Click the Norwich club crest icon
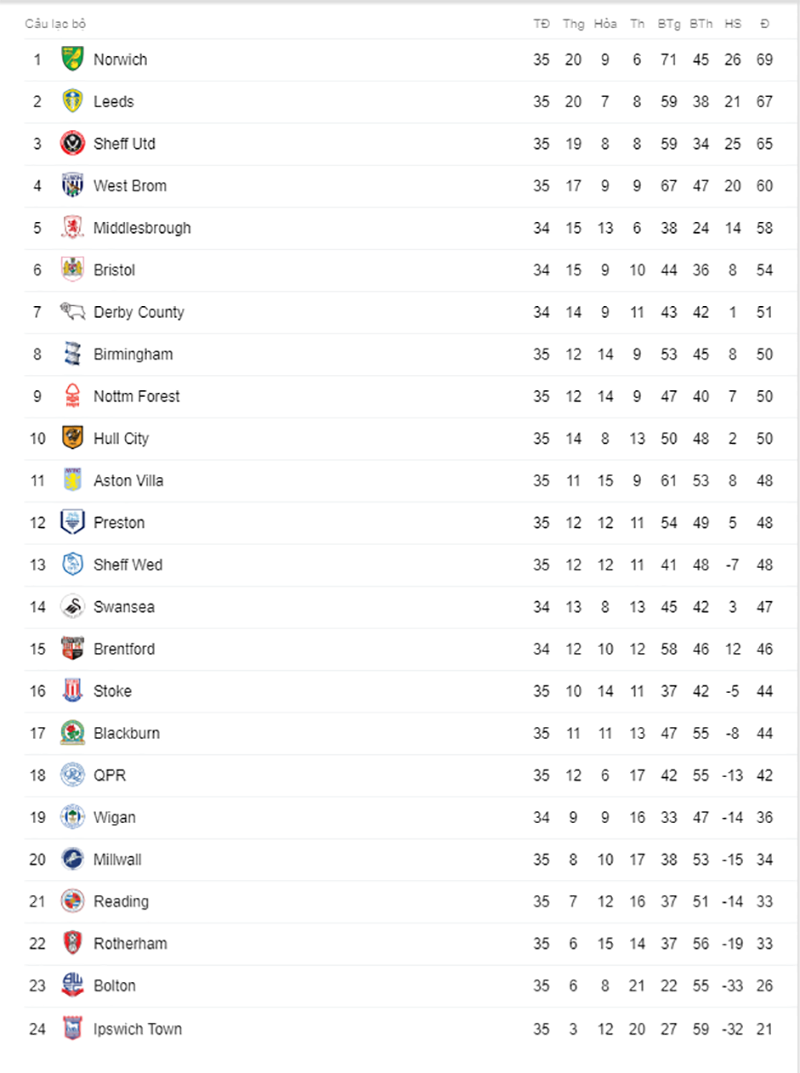The height and width of the screenshot is (1073, 800). point(72,60)
